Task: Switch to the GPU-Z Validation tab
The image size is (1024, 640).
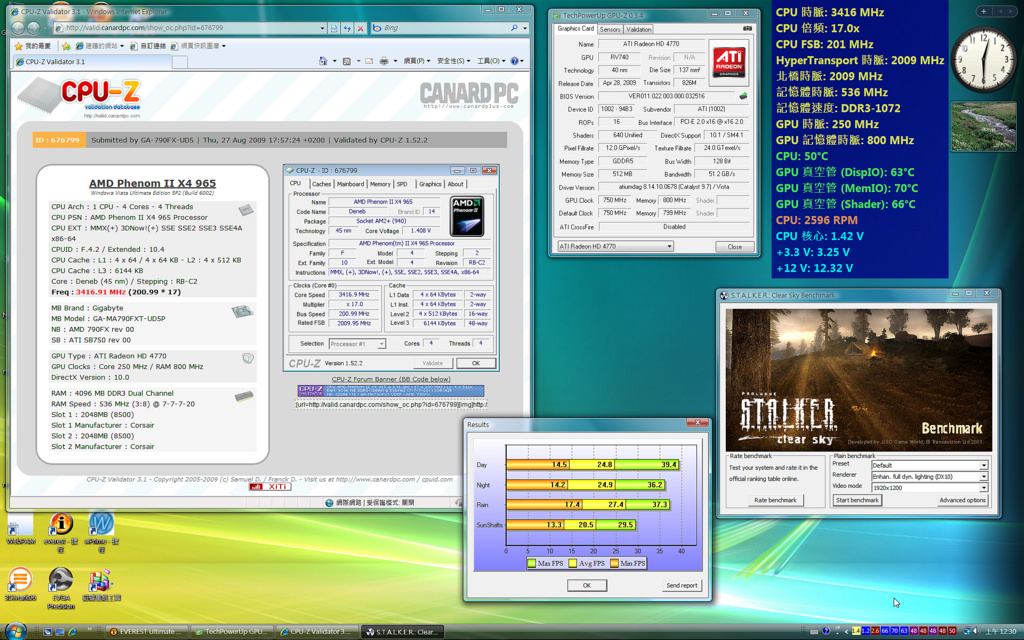Action: (x=638, y=29)
